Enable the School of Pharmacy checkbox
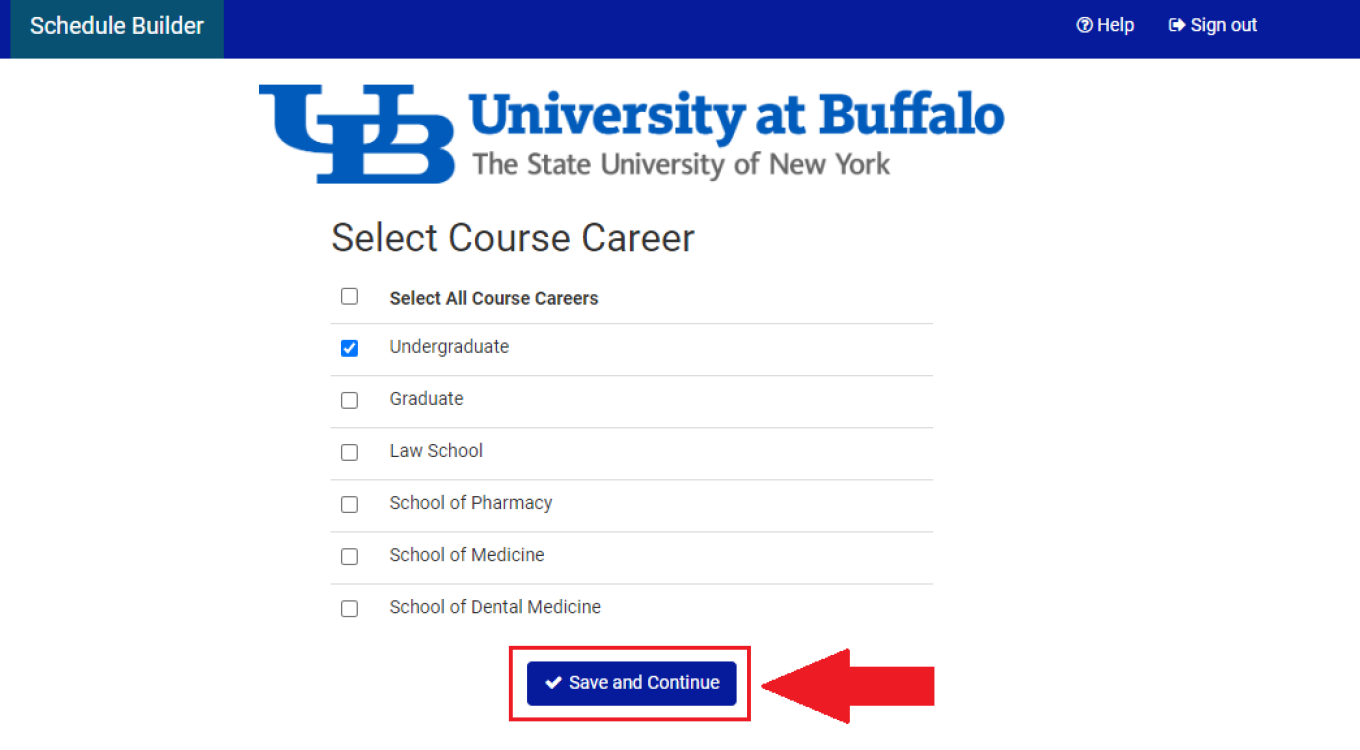 349,504
